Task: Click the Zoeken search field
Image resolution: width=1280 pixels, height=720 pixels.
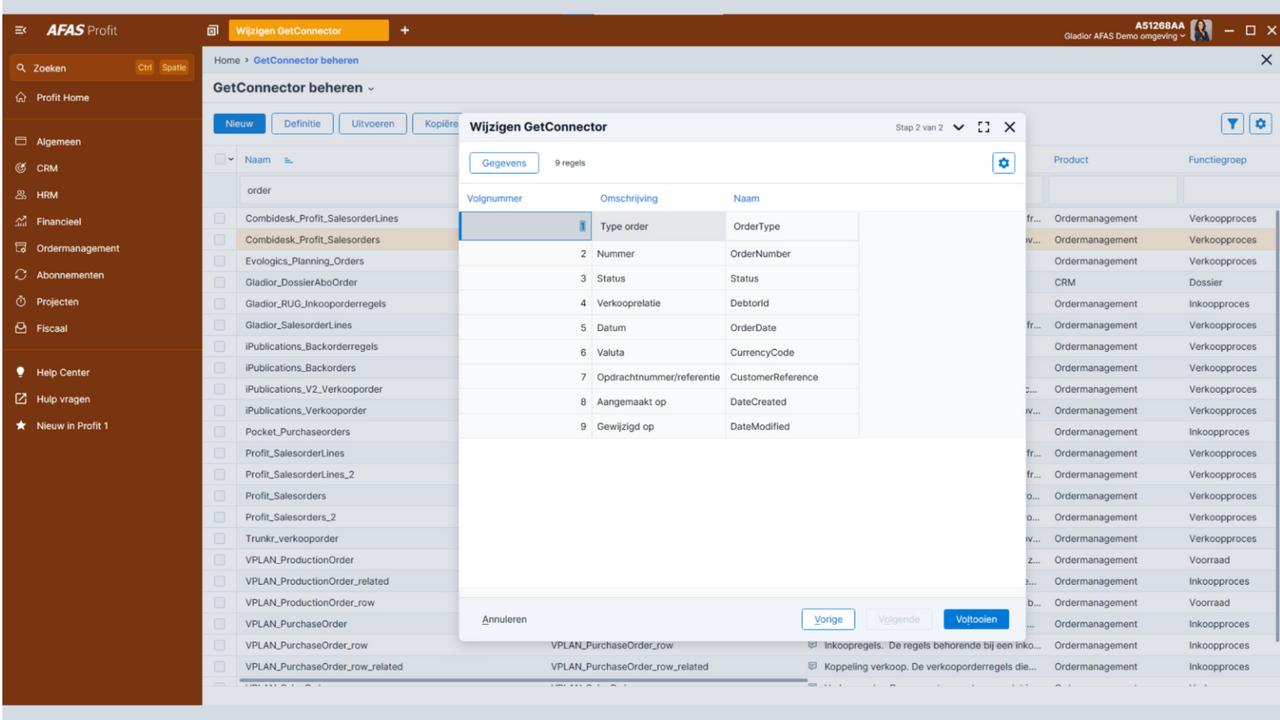Action: [x=100, y=68]
